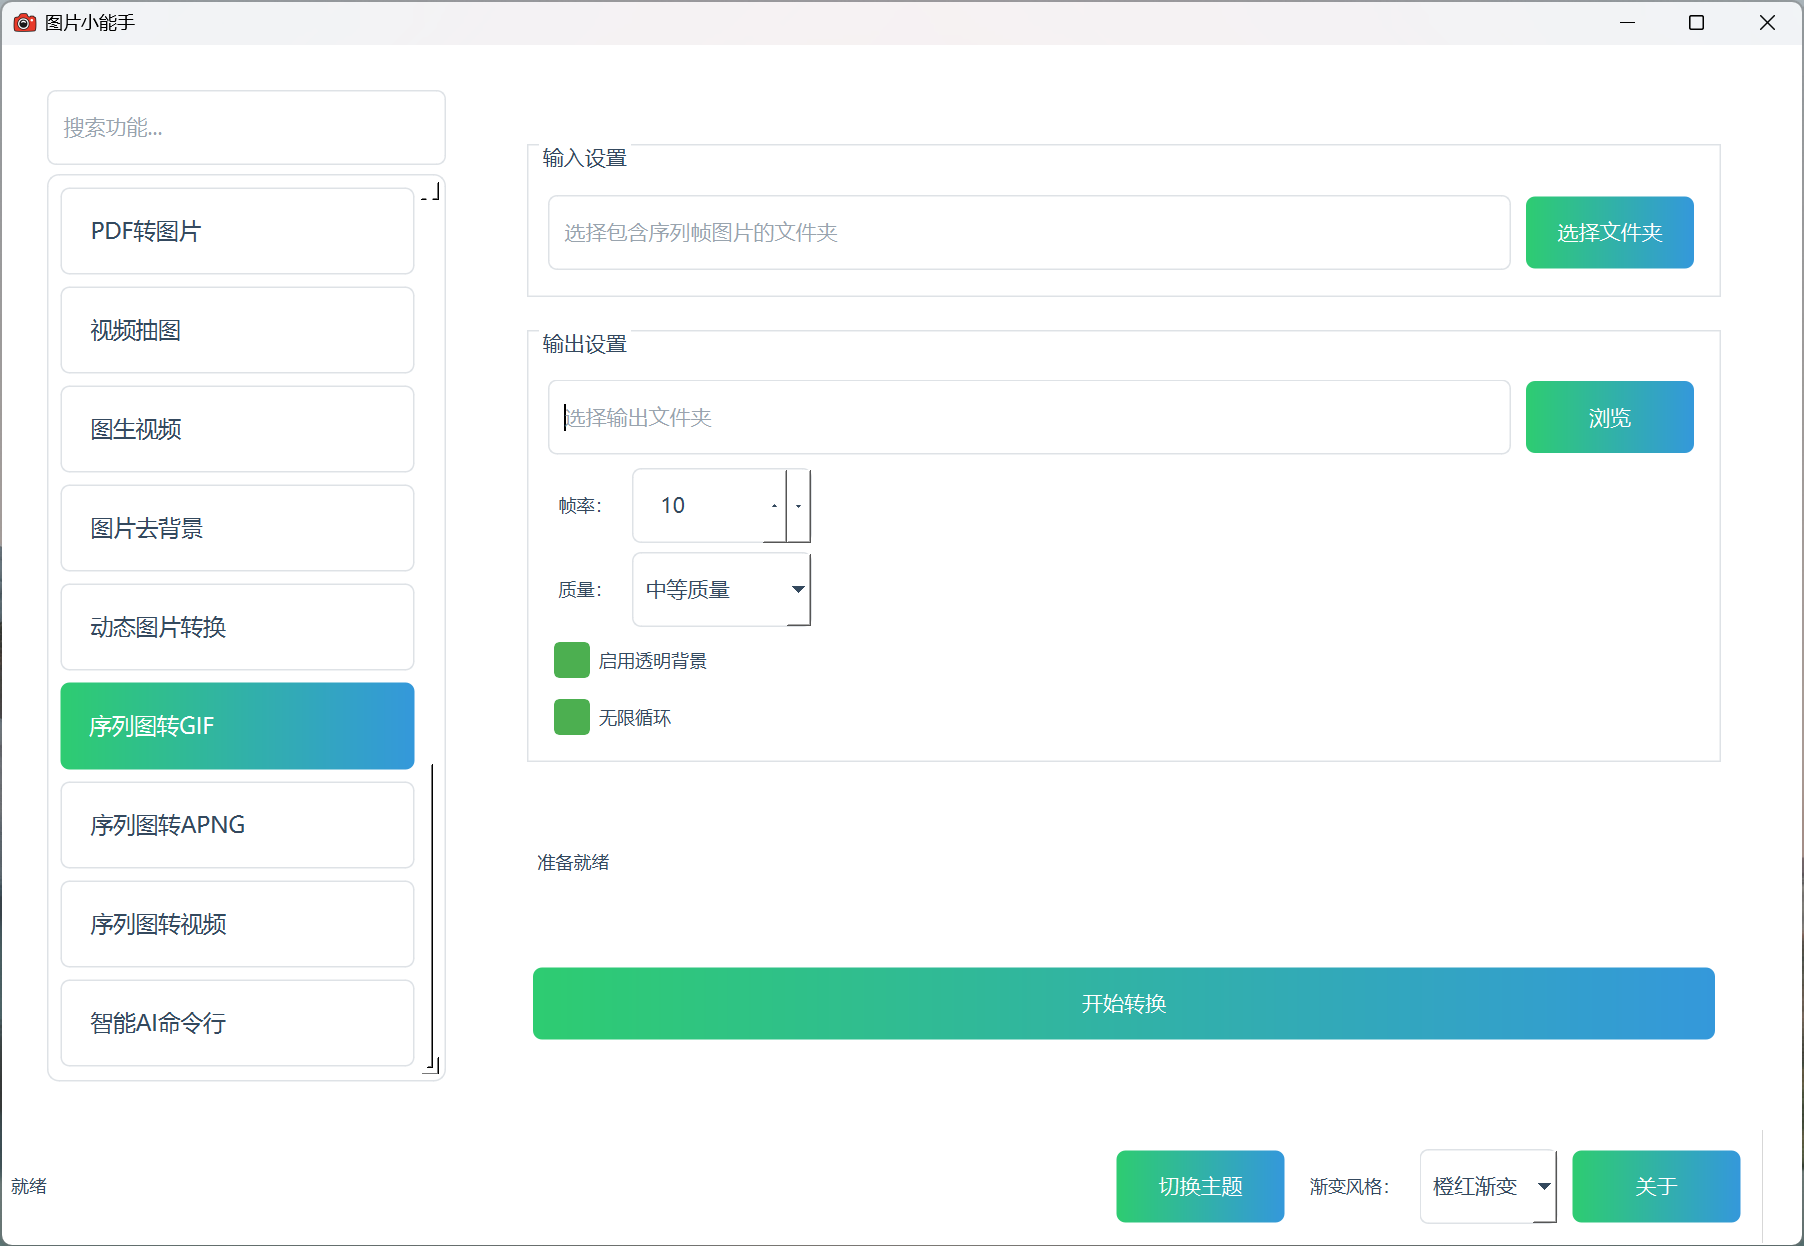
Task: Click the 切换主题 button
Action: click(1200, 1186)
